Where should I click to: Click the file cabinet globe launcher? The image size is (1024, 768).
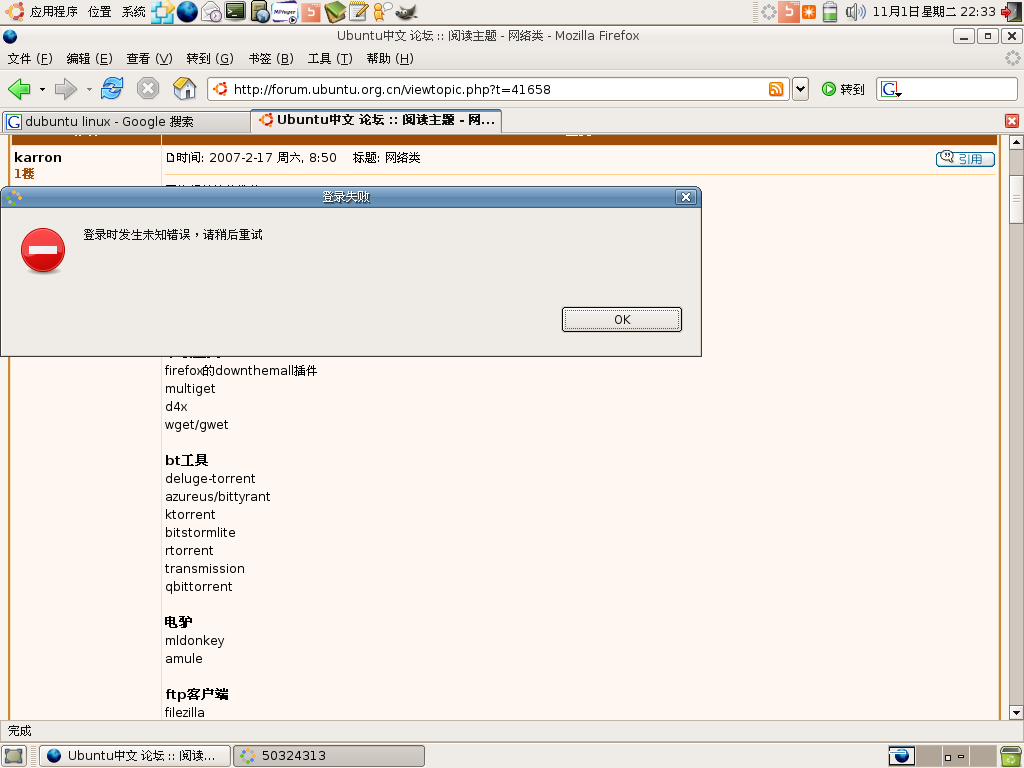click(x=260, y=12)
